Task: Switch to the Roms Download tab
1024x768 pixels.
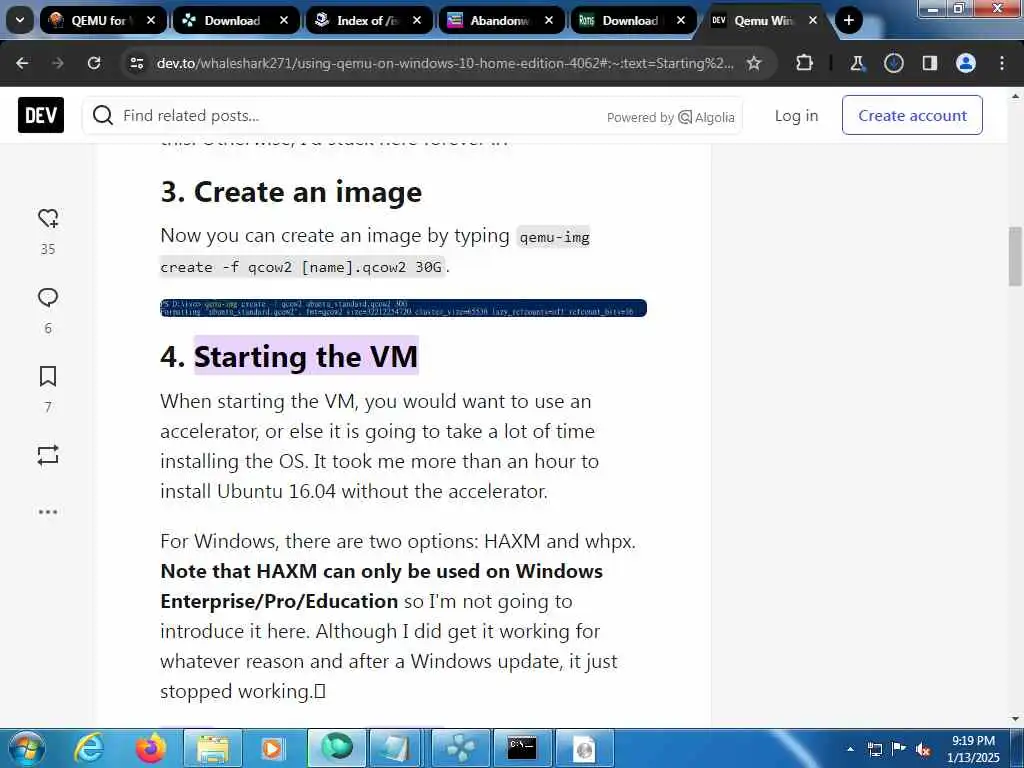Action: click(633, 20)
